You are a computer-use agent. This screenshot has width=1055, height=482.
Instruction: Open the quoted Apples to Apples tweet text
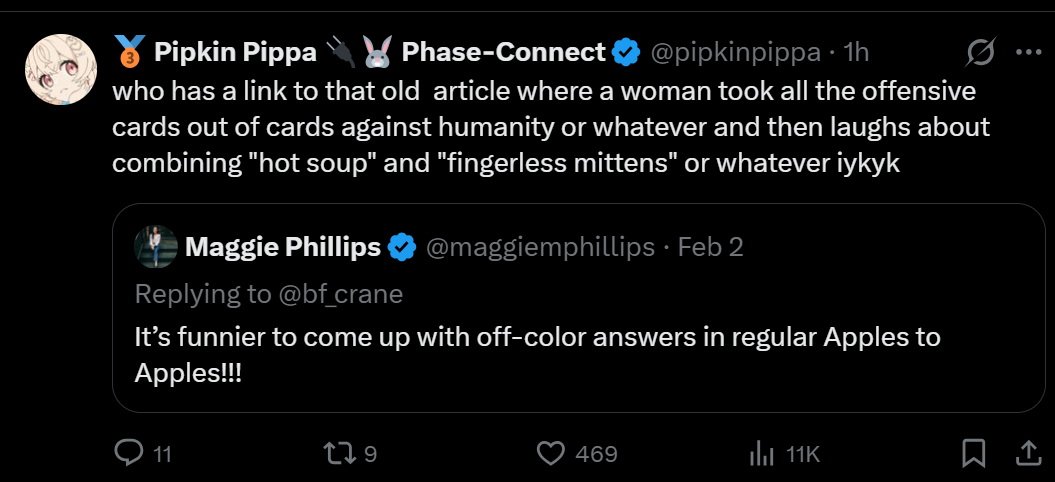point(537,353)
